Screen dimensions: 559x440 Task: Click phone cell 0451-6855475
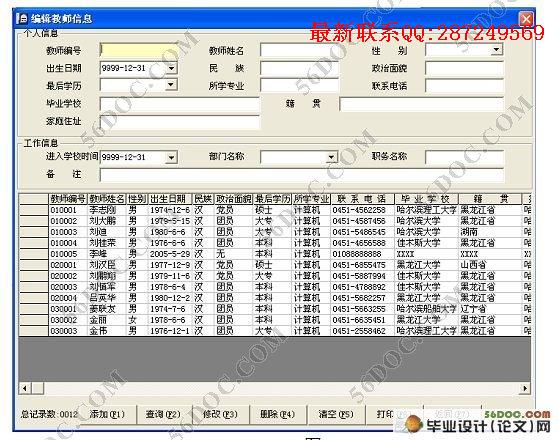363,265
